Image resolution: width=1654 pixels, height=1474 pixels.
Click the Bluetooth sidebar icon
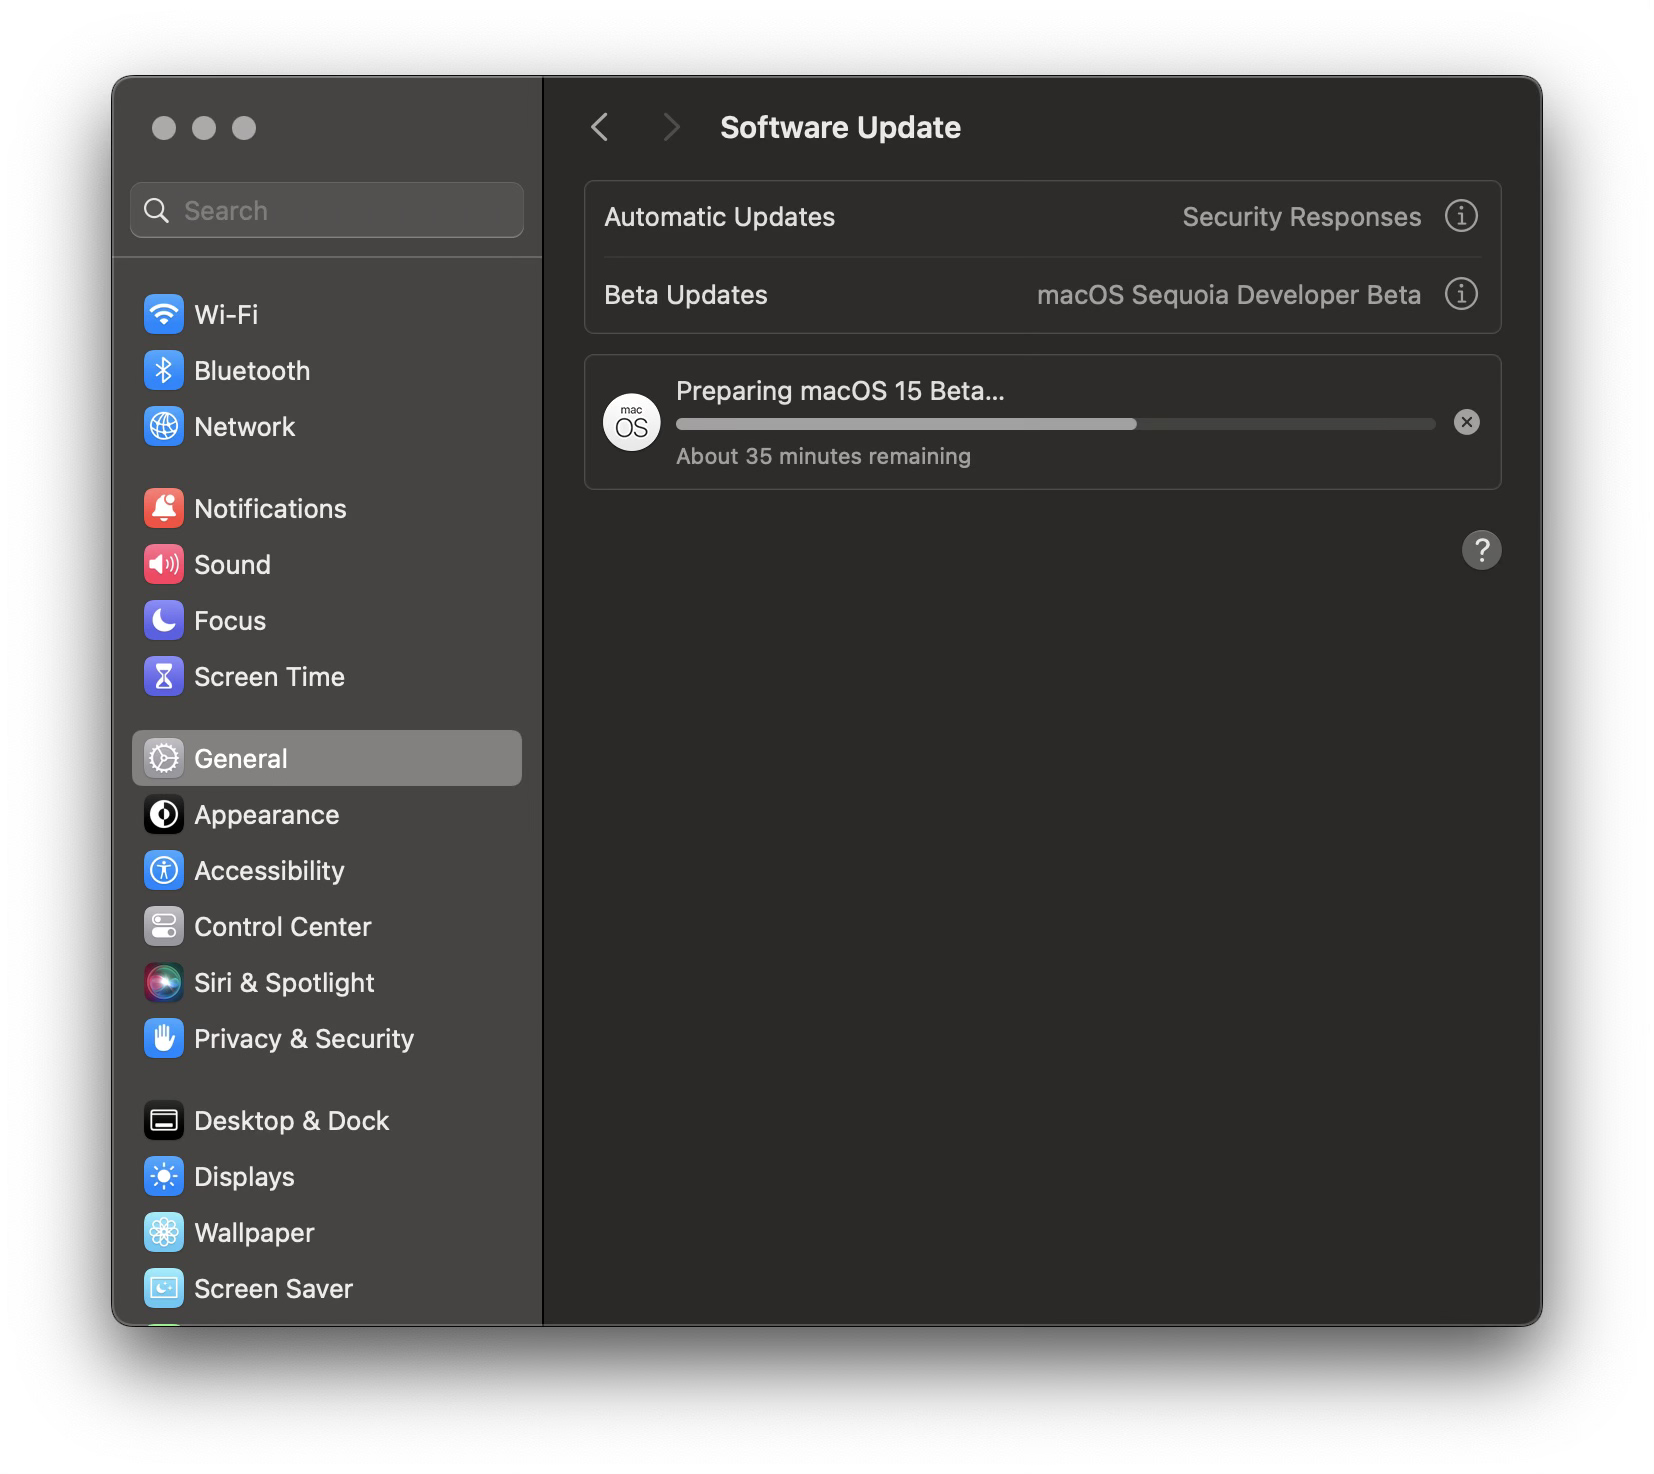[164, 370]
